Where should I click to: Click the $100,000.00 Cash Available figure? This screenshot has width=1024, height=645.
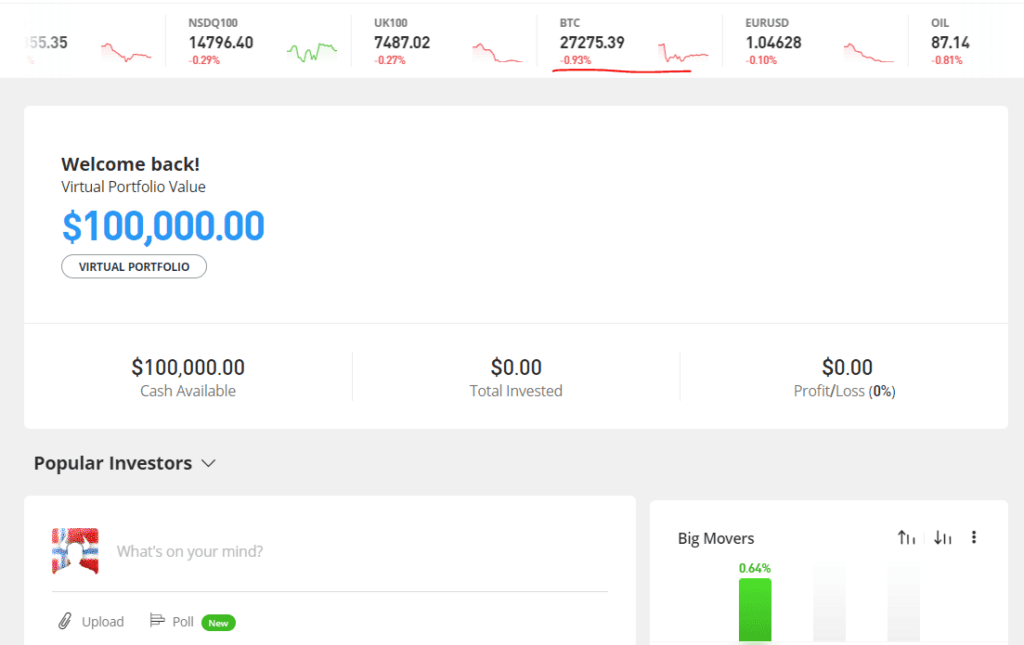pyautogui.click(x=188, y=368)
